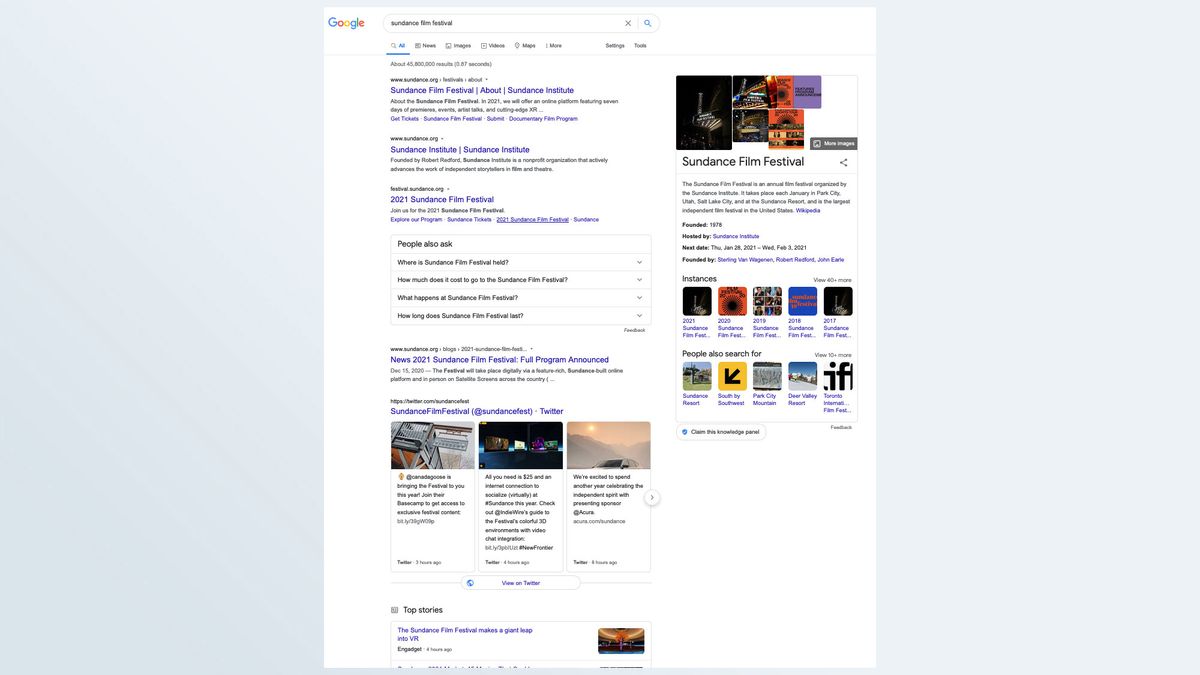Click the More filter icon in the tab bar

point(546,44)
